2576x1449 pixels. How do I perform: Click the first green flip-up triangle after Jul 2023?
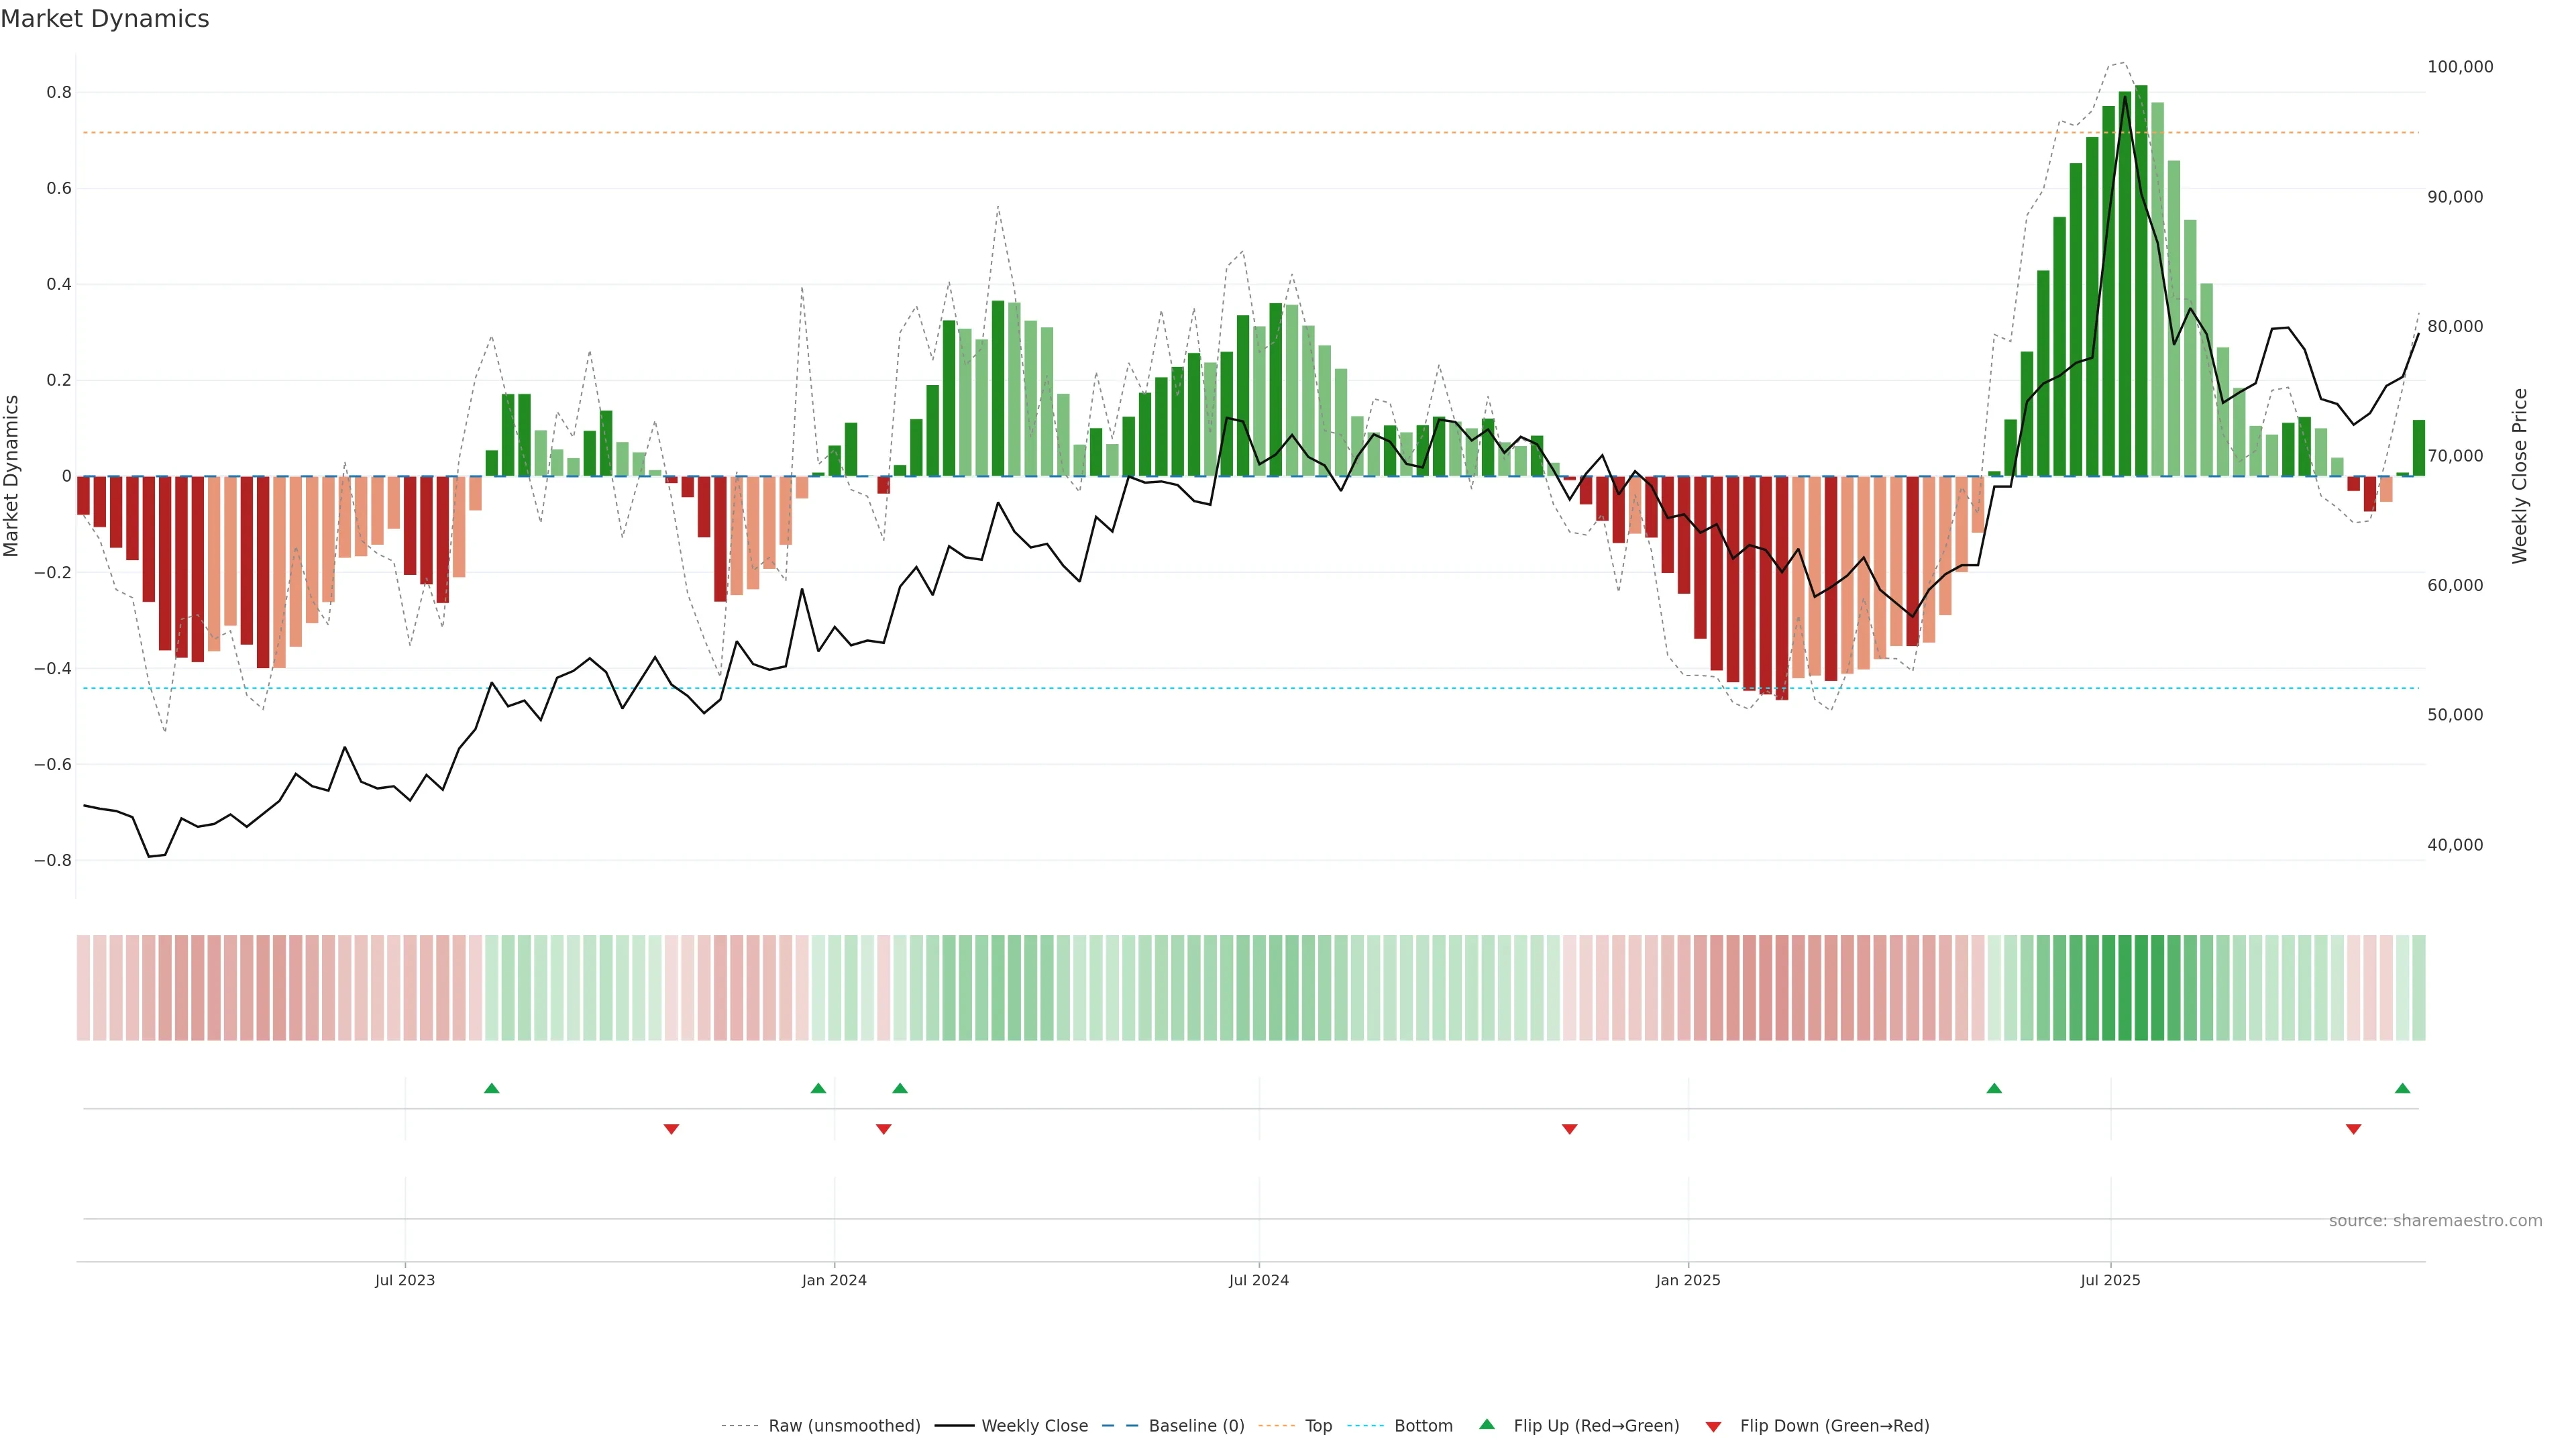pos(491,1088)
